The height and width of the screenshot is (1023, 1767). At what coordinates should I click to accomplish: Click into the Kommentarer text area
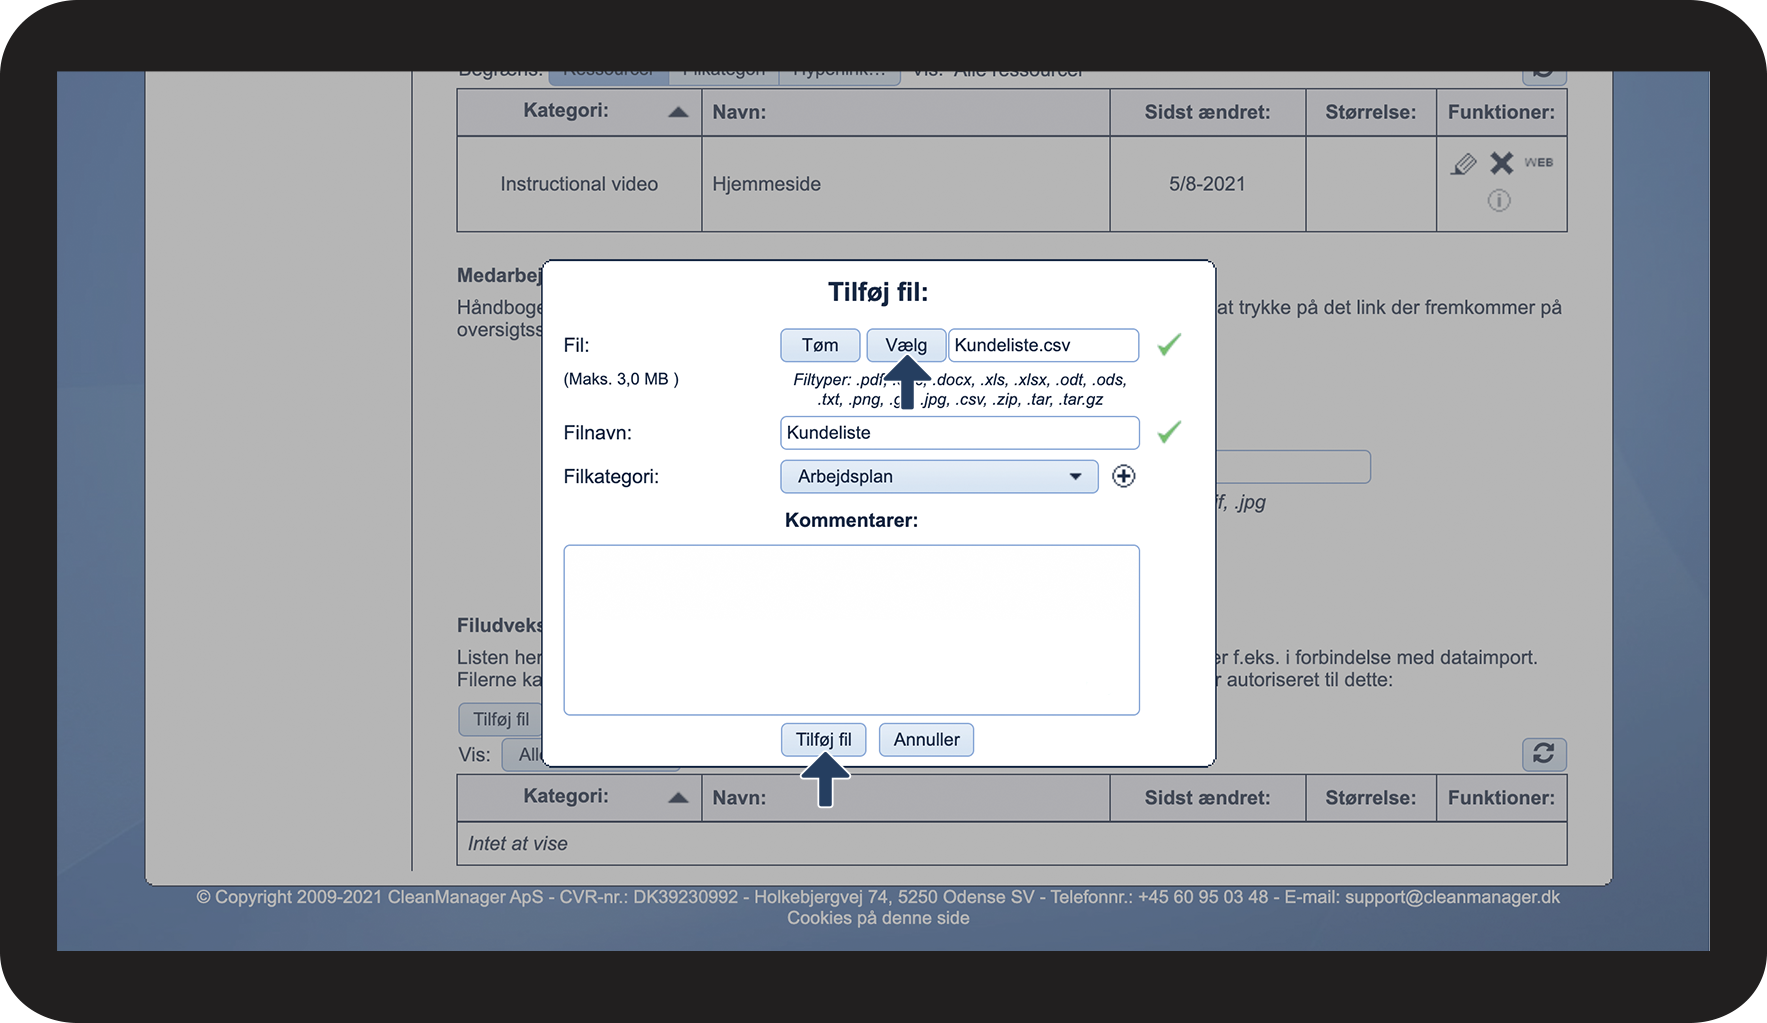point(851,630)
